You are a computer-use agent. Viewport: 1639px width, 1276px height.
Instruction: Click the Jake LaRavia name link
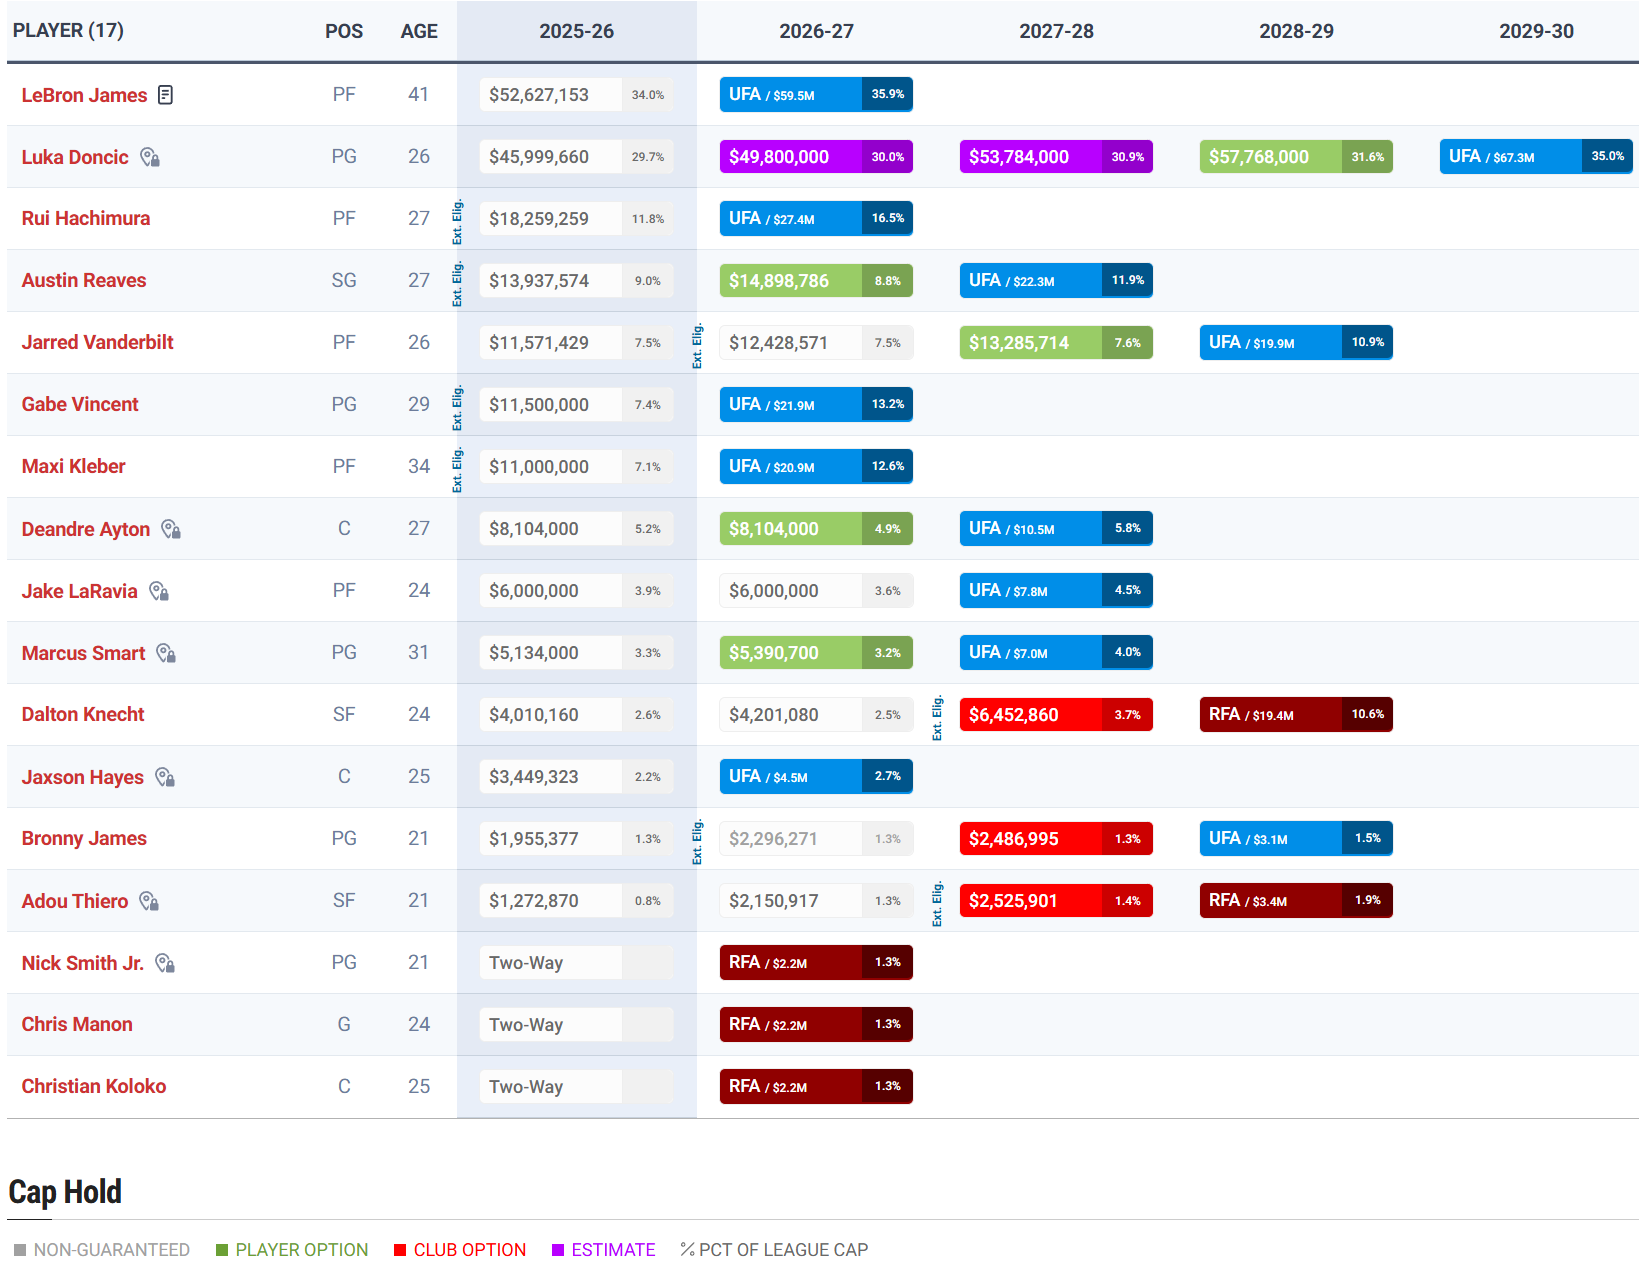click(80, 591)
